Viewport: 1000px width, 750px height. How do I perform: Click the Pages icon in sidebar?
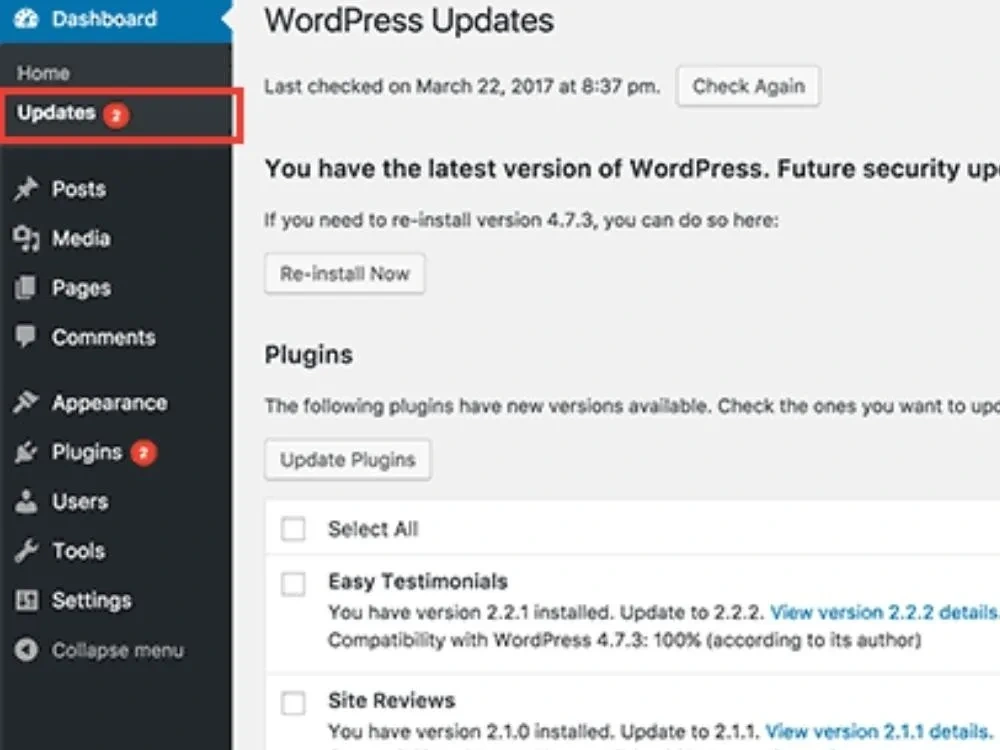point(26,288)
